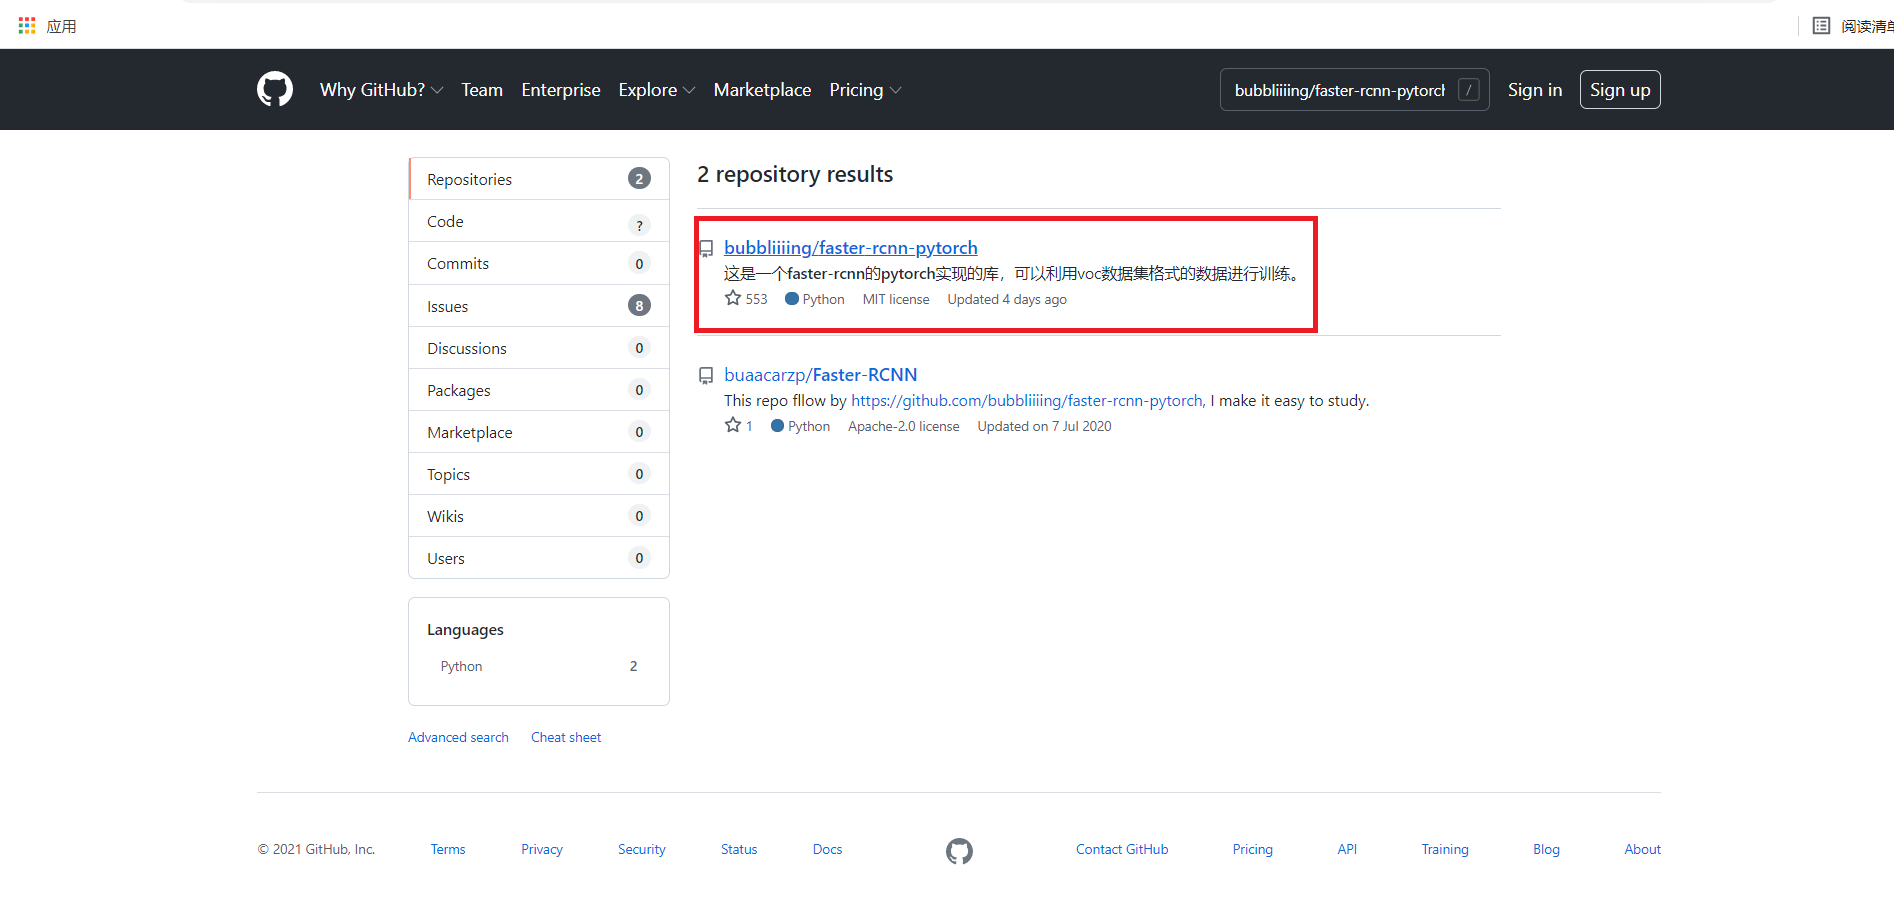The image size is (1894, 911).
Task: Select the Discussions filter
Action: [539, 348]
